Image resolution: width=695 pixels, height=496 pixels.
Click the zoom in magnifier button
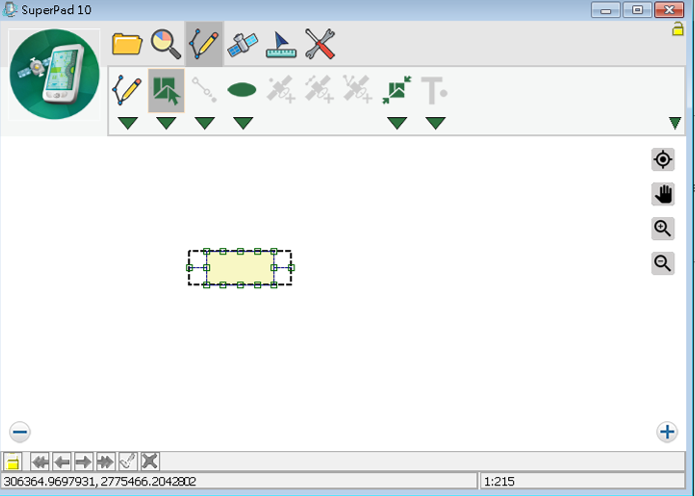coord(663,229)
